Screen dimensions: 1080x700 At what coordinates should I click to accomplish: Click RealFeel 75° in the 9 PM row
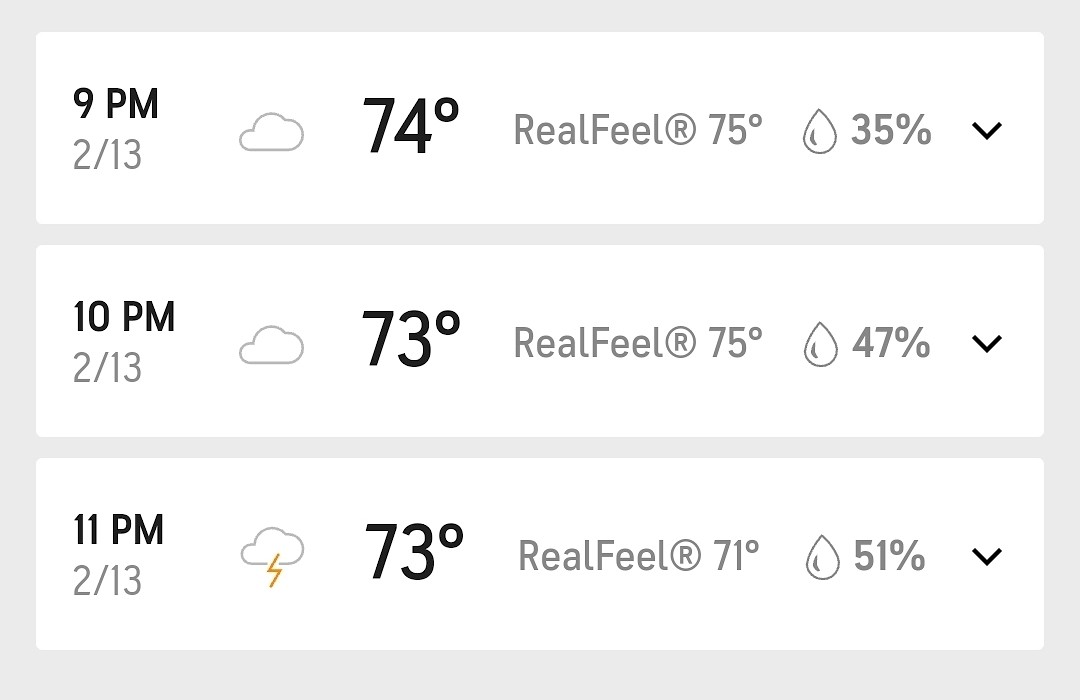(x=638, y=130)
